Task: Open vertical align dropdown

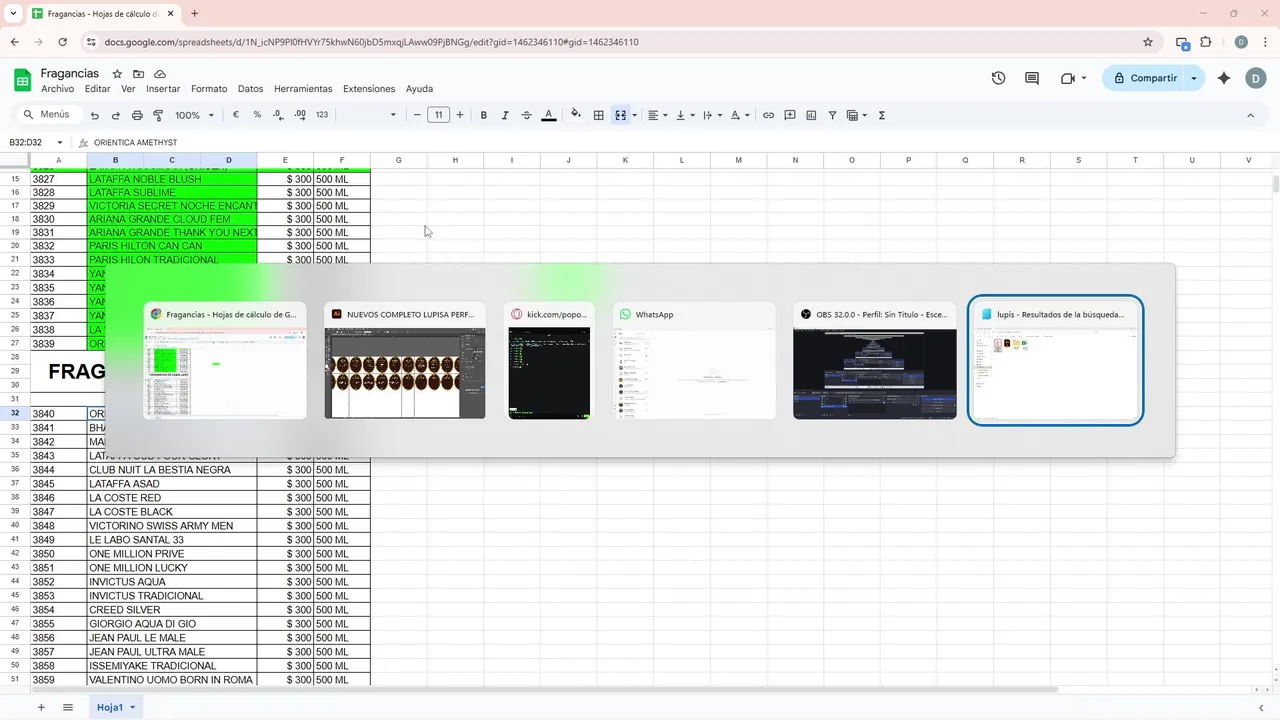Action: (x=685, y=115)
